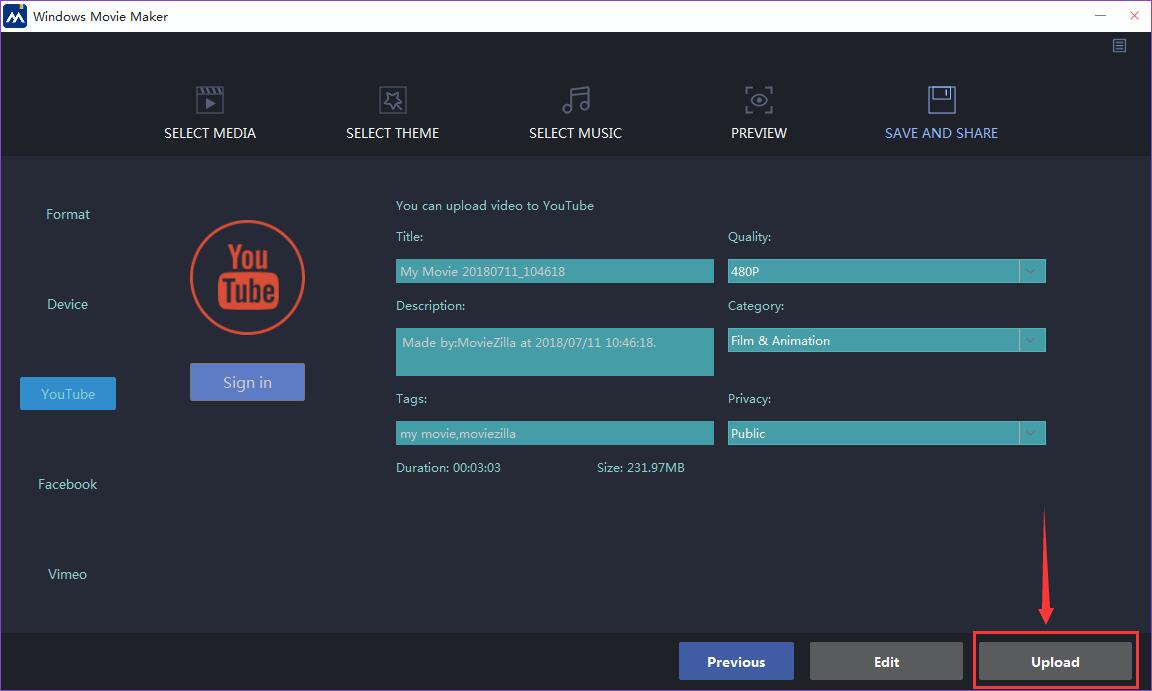Image resolution: width=1152 pixels, height=691 pixels.
Task: Click the 'Category:' label
Action: click(756, 305)
